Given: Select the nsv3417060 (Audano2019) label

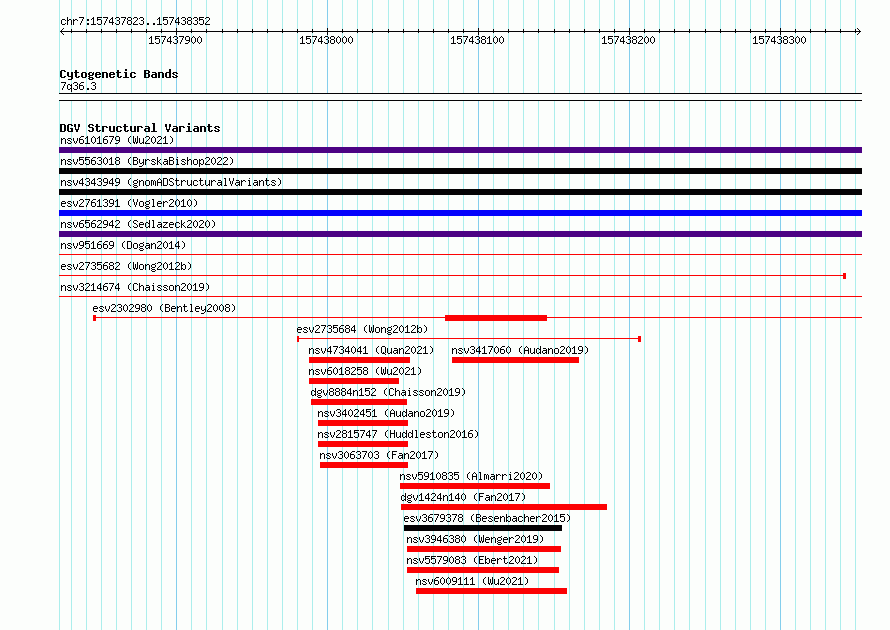Looking at the screenshot, I should tap(520, 350).
